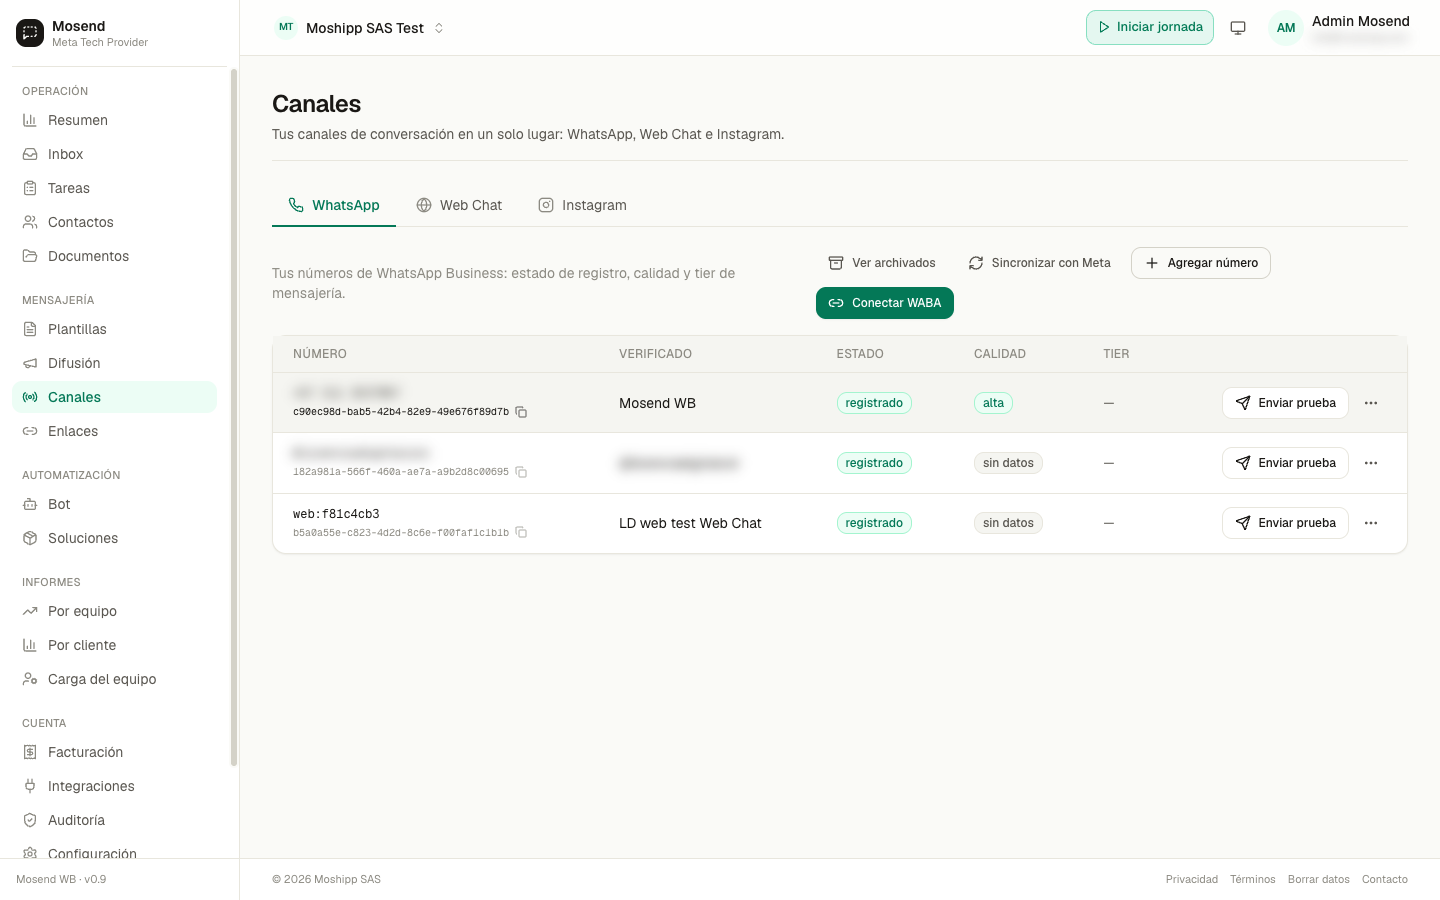Open Integraciones page
This screenshot has height=900, width=1440.
pos(114,786)
